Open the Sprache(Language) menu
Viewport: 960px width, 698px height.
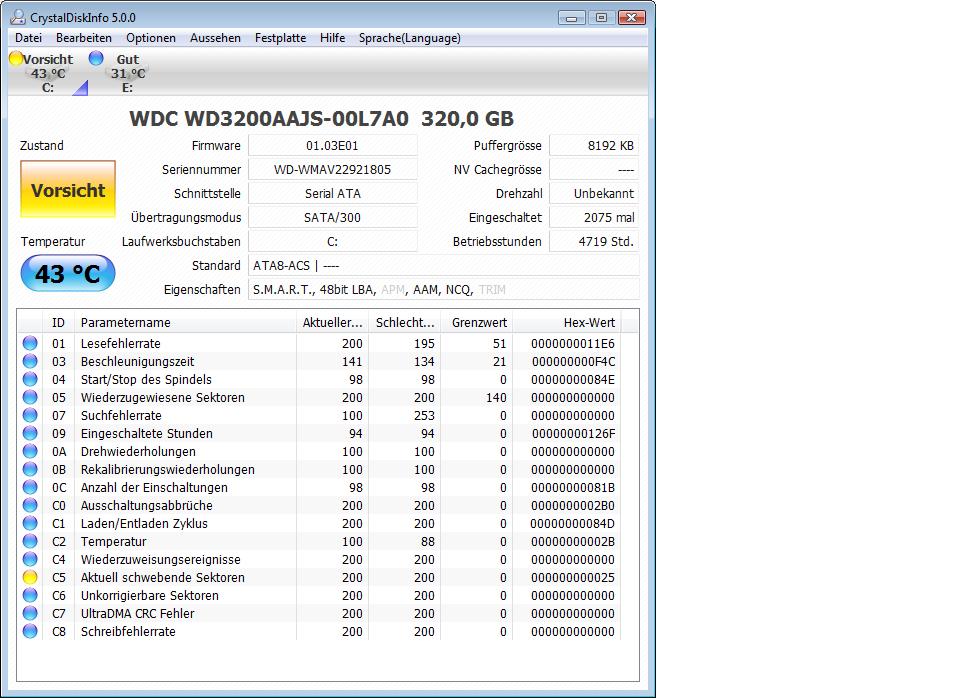[410, 38]
